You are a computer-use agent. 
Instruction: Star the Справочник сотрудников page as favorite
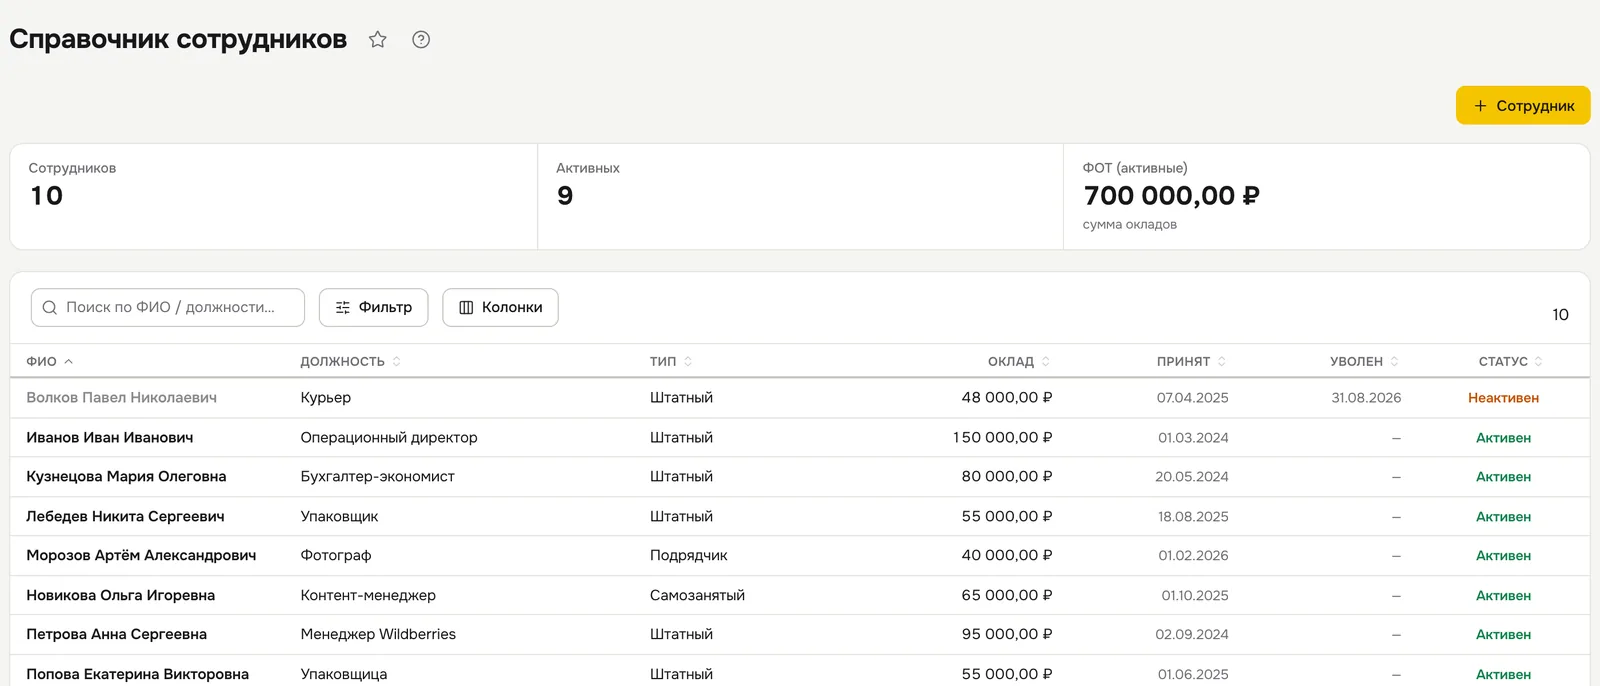(x=377, y=40)
